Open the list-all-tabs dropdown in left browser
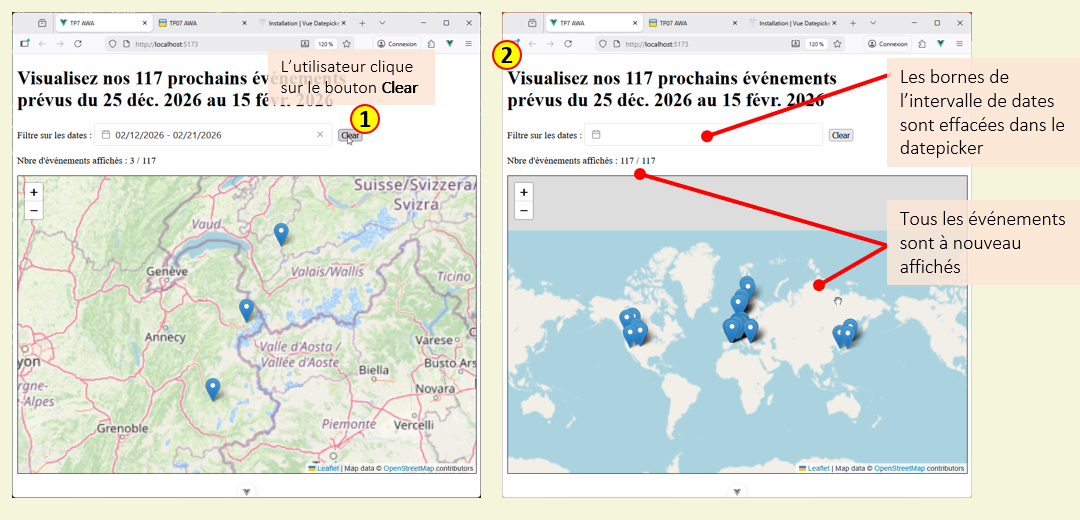The width and height of the screenshot is (1080, 520). 383,23
